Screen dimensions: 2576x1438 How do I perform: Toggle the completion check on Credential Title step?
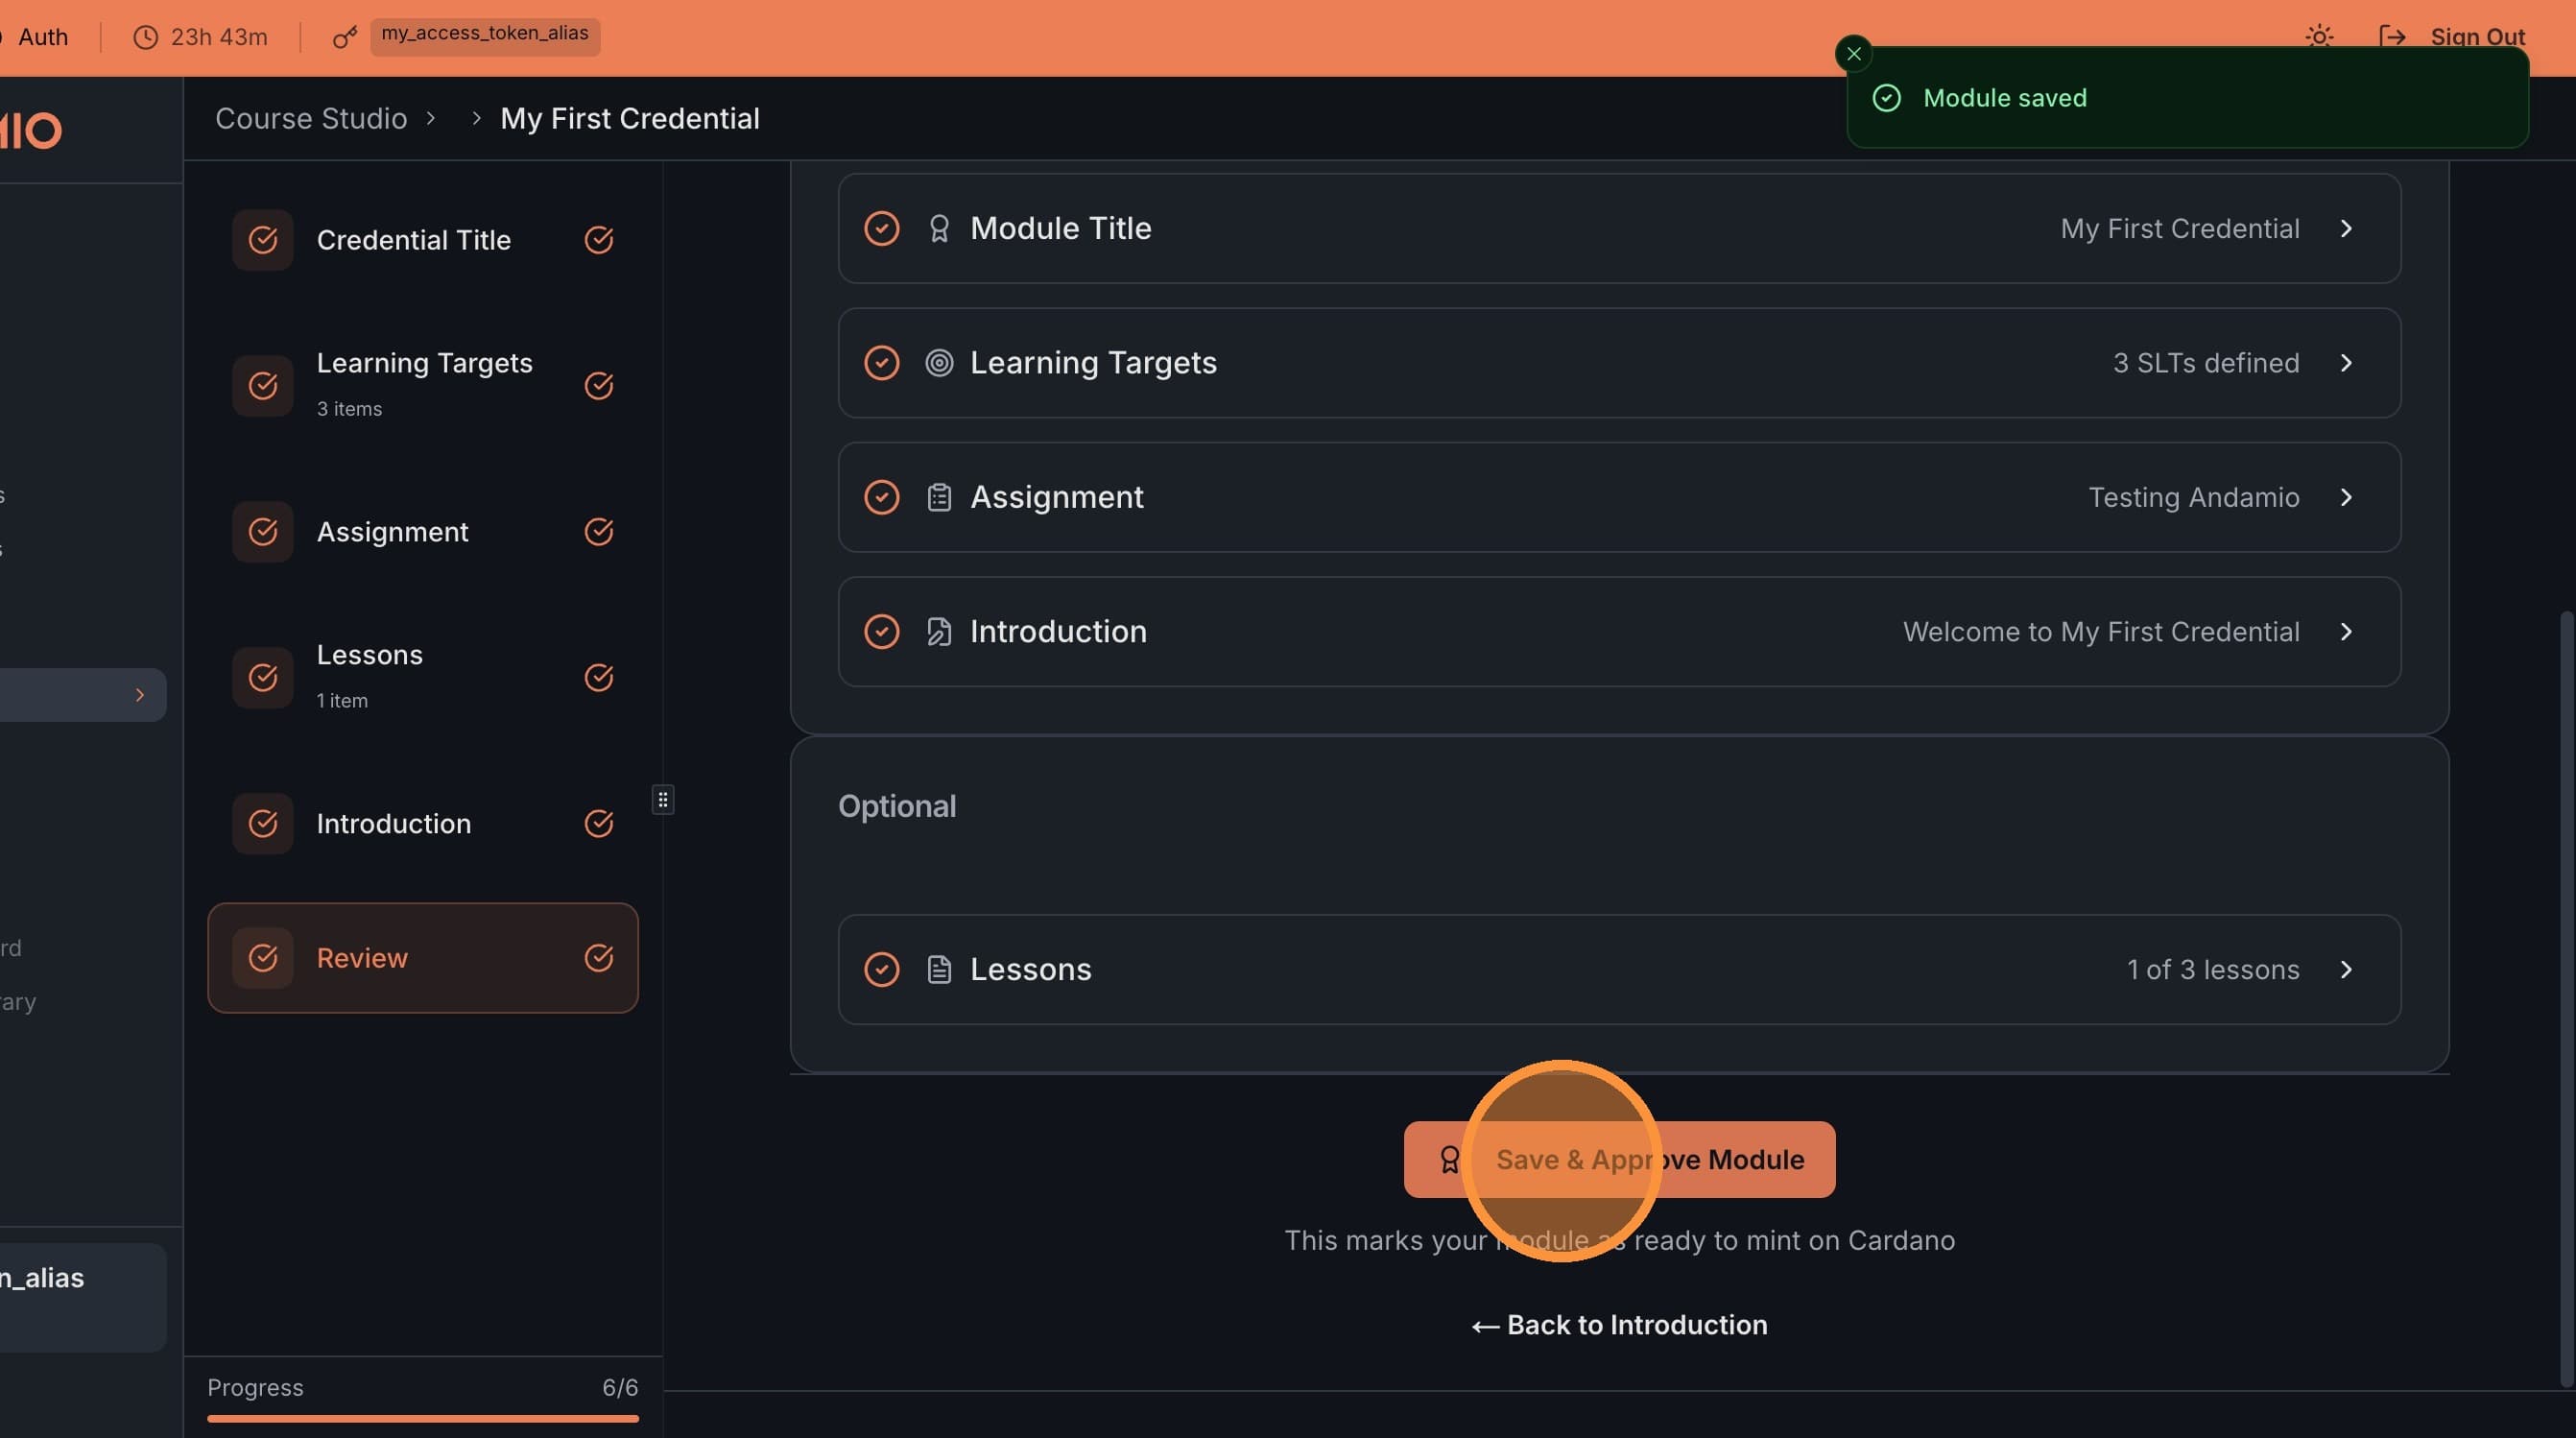coord(599,240)
